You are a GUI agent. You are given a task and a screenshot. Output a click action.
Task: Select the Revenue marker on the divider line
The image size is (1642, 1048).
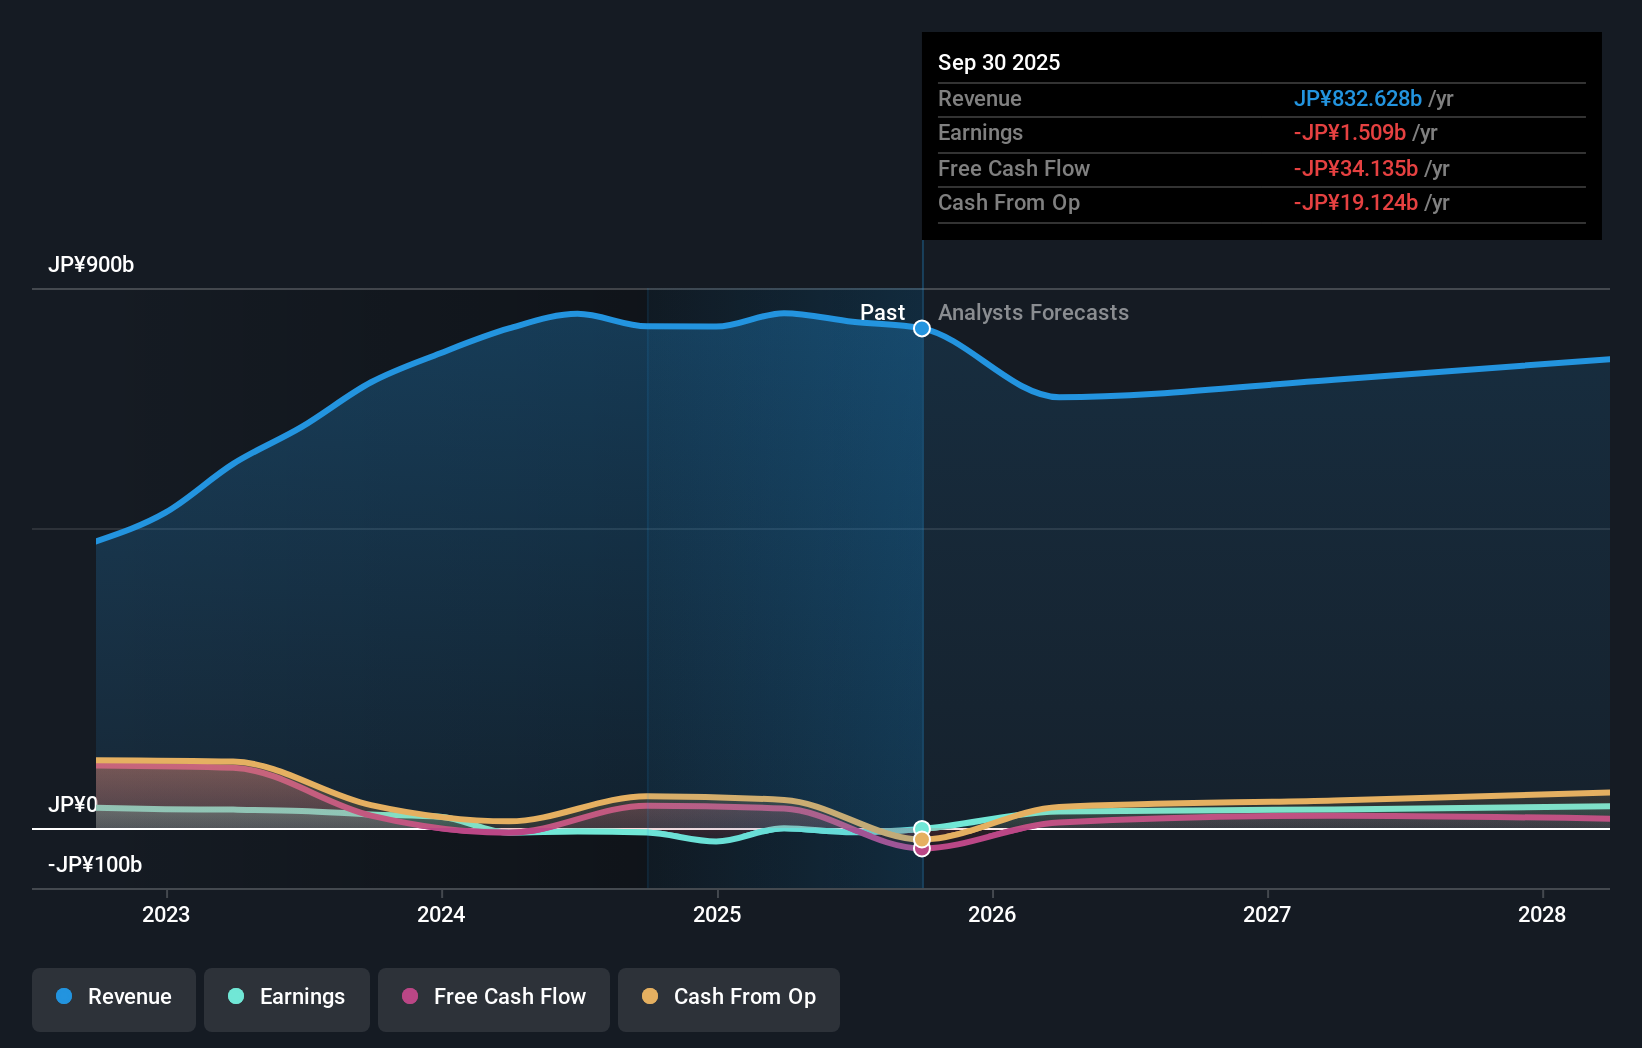click(921, 328)
